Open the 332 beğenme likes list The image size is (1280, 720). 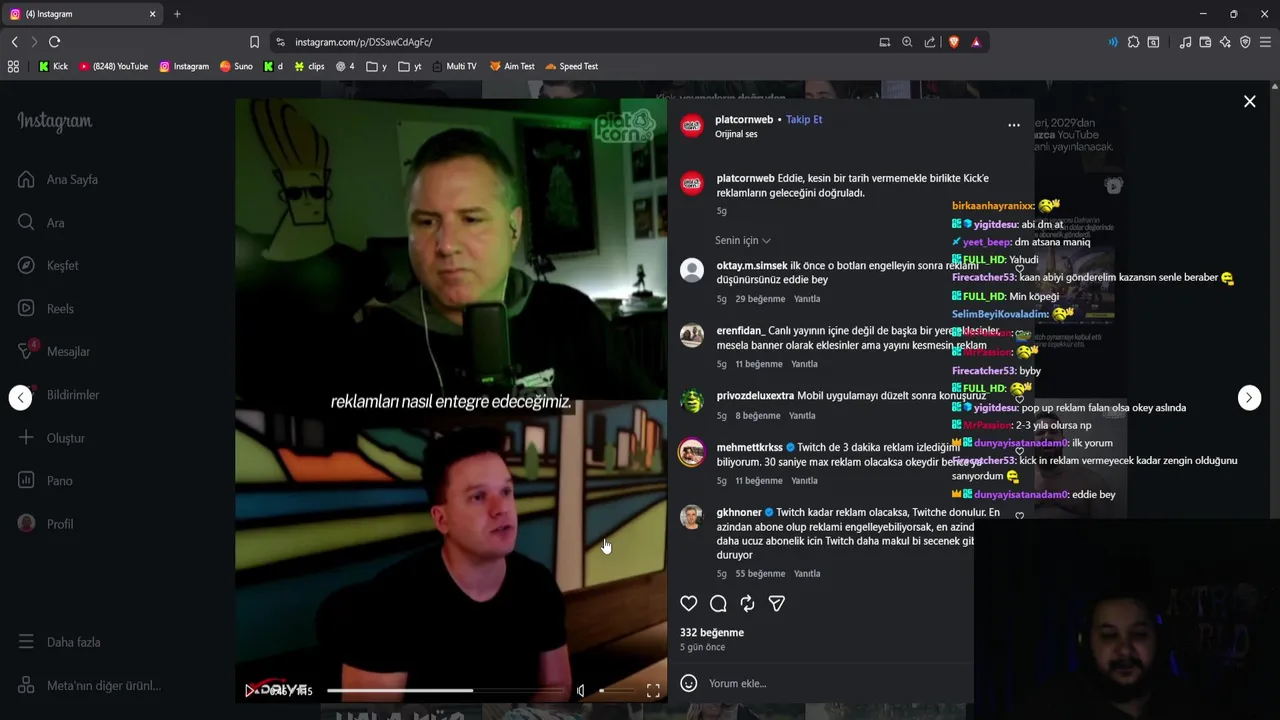click(712, 632)
